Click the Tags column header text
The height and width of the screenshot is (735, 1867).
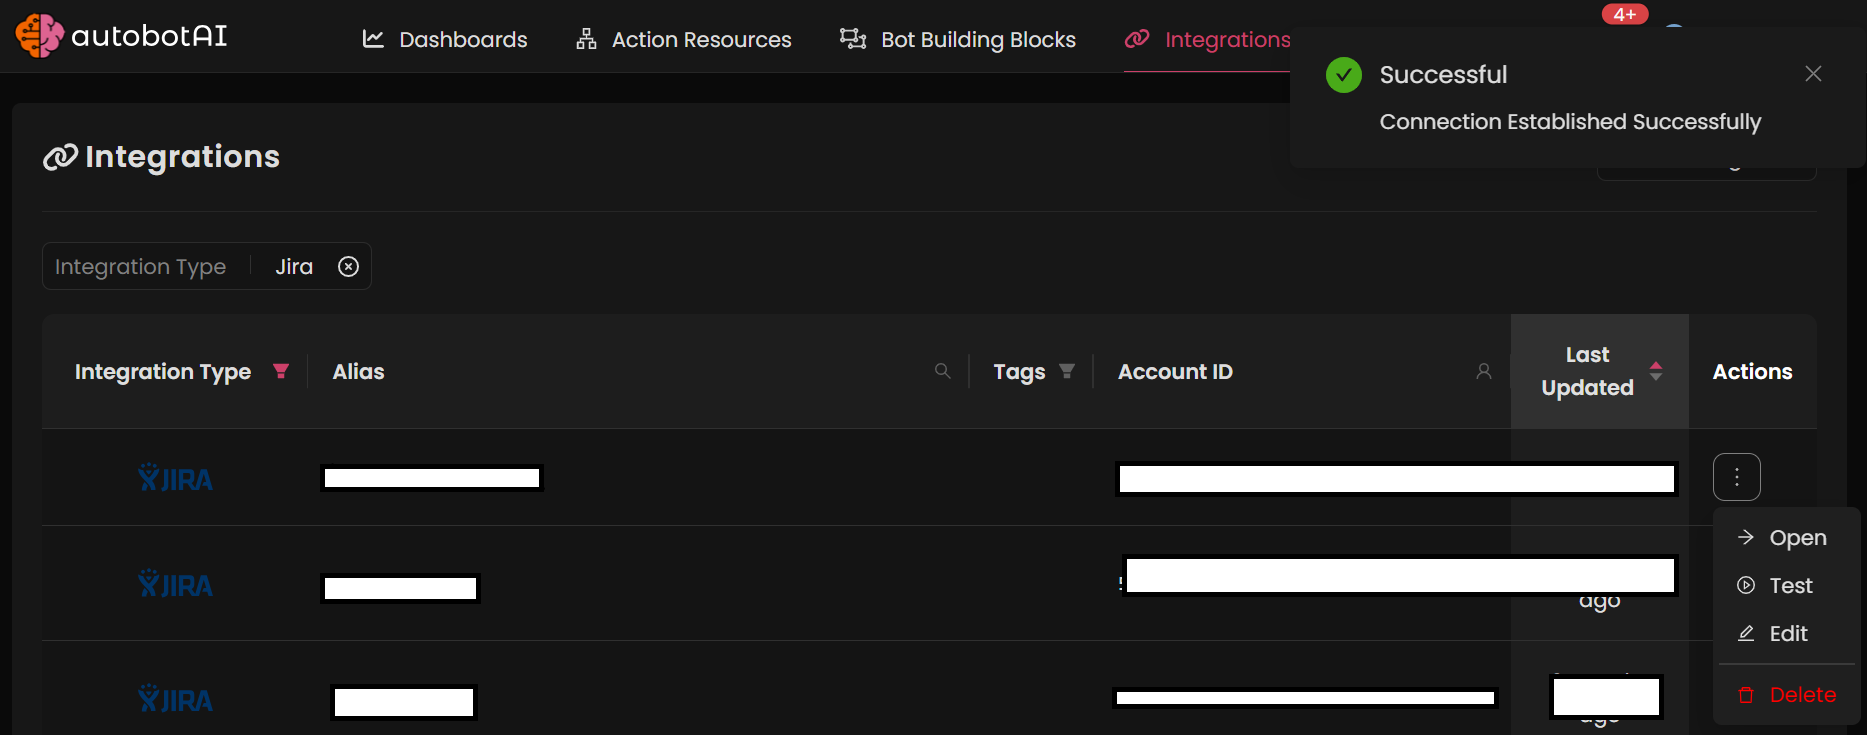[x=1019, y=372]
